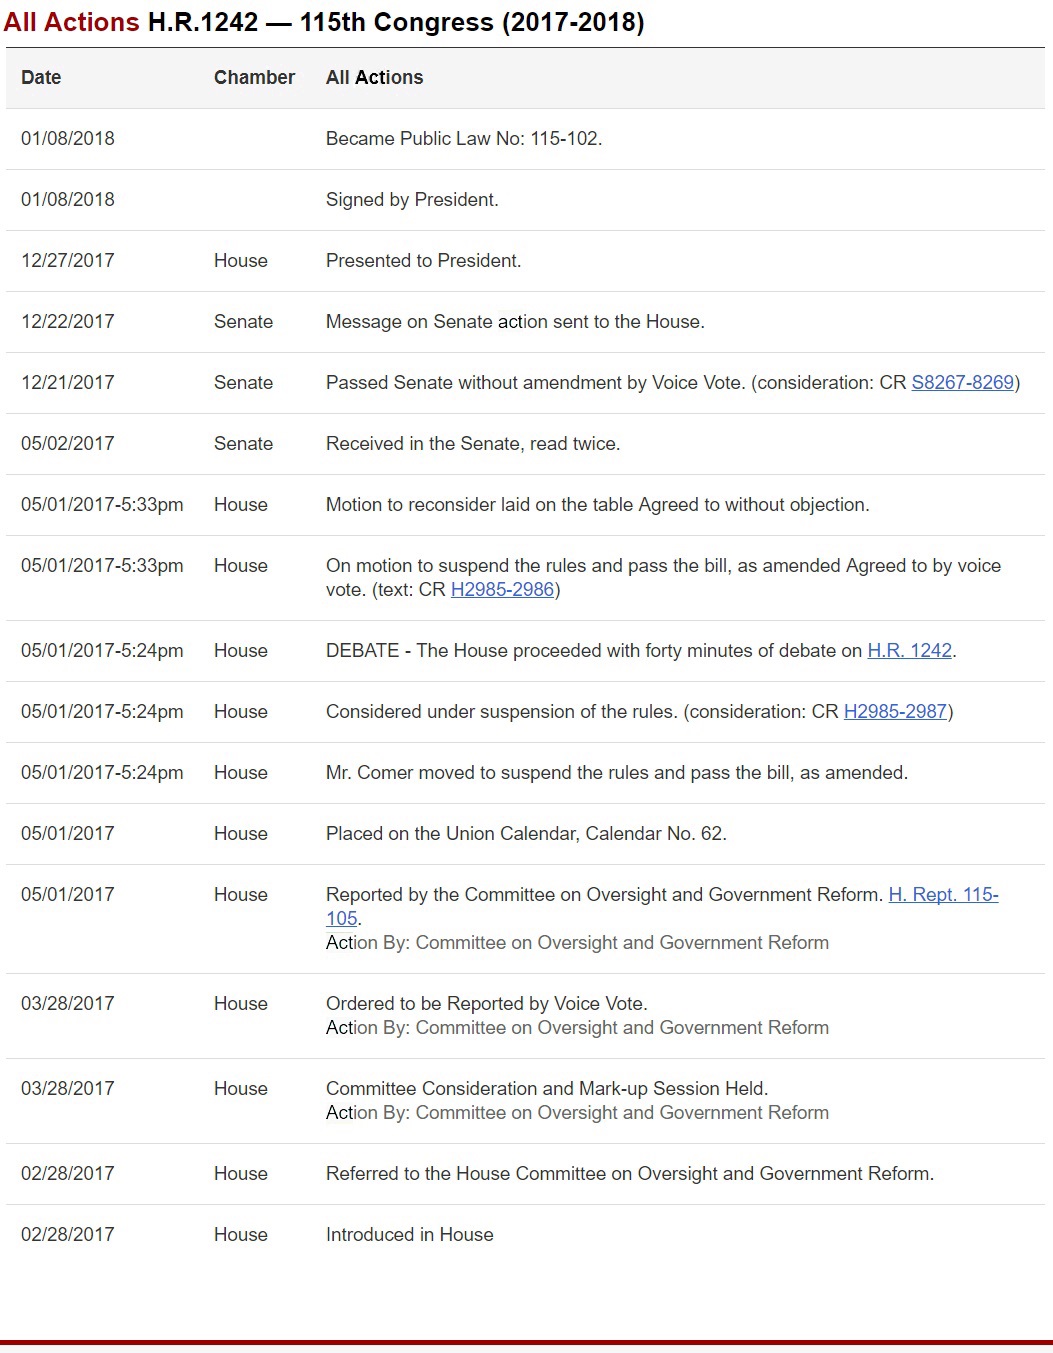The height and width of the screenshot is (1353, 1053).
Task: Click the Presented to President action text
Action: click(x=423, y=260)
